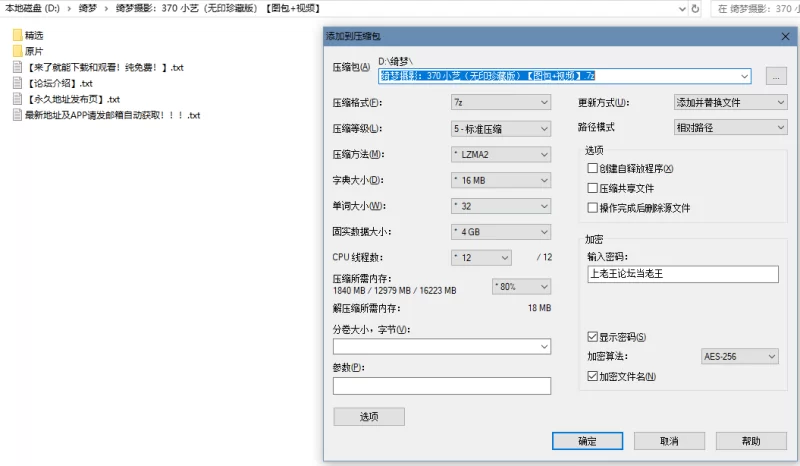Open the 压缩等级 dropdown

pos(501,129)
